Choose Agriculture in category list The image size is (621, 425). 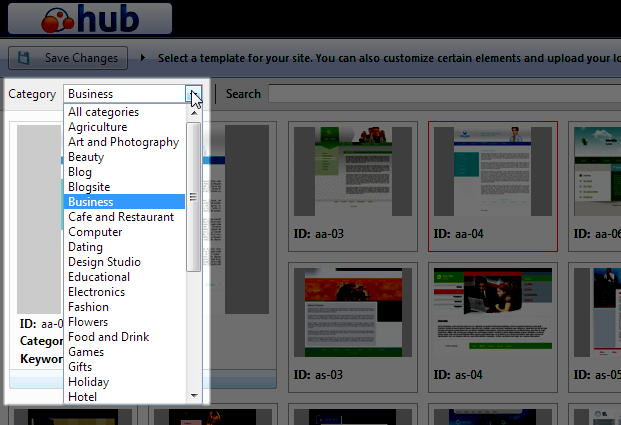tap(97, 127)
